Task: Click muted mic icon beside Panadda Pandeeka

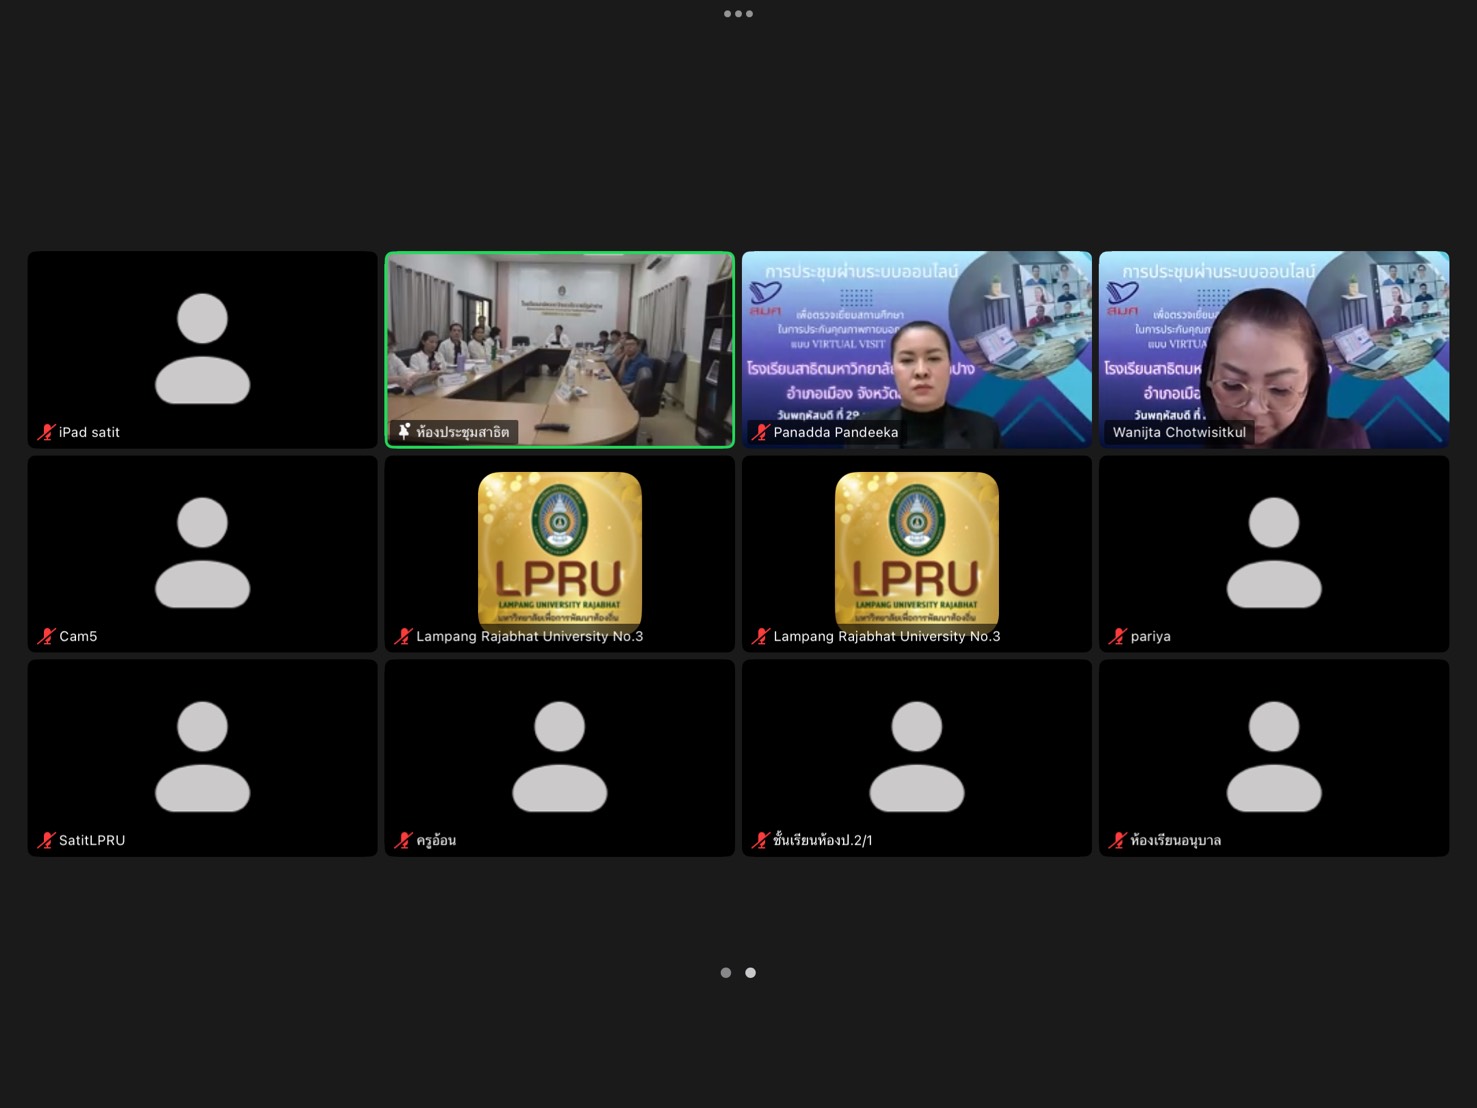Action: coord(761,432)
